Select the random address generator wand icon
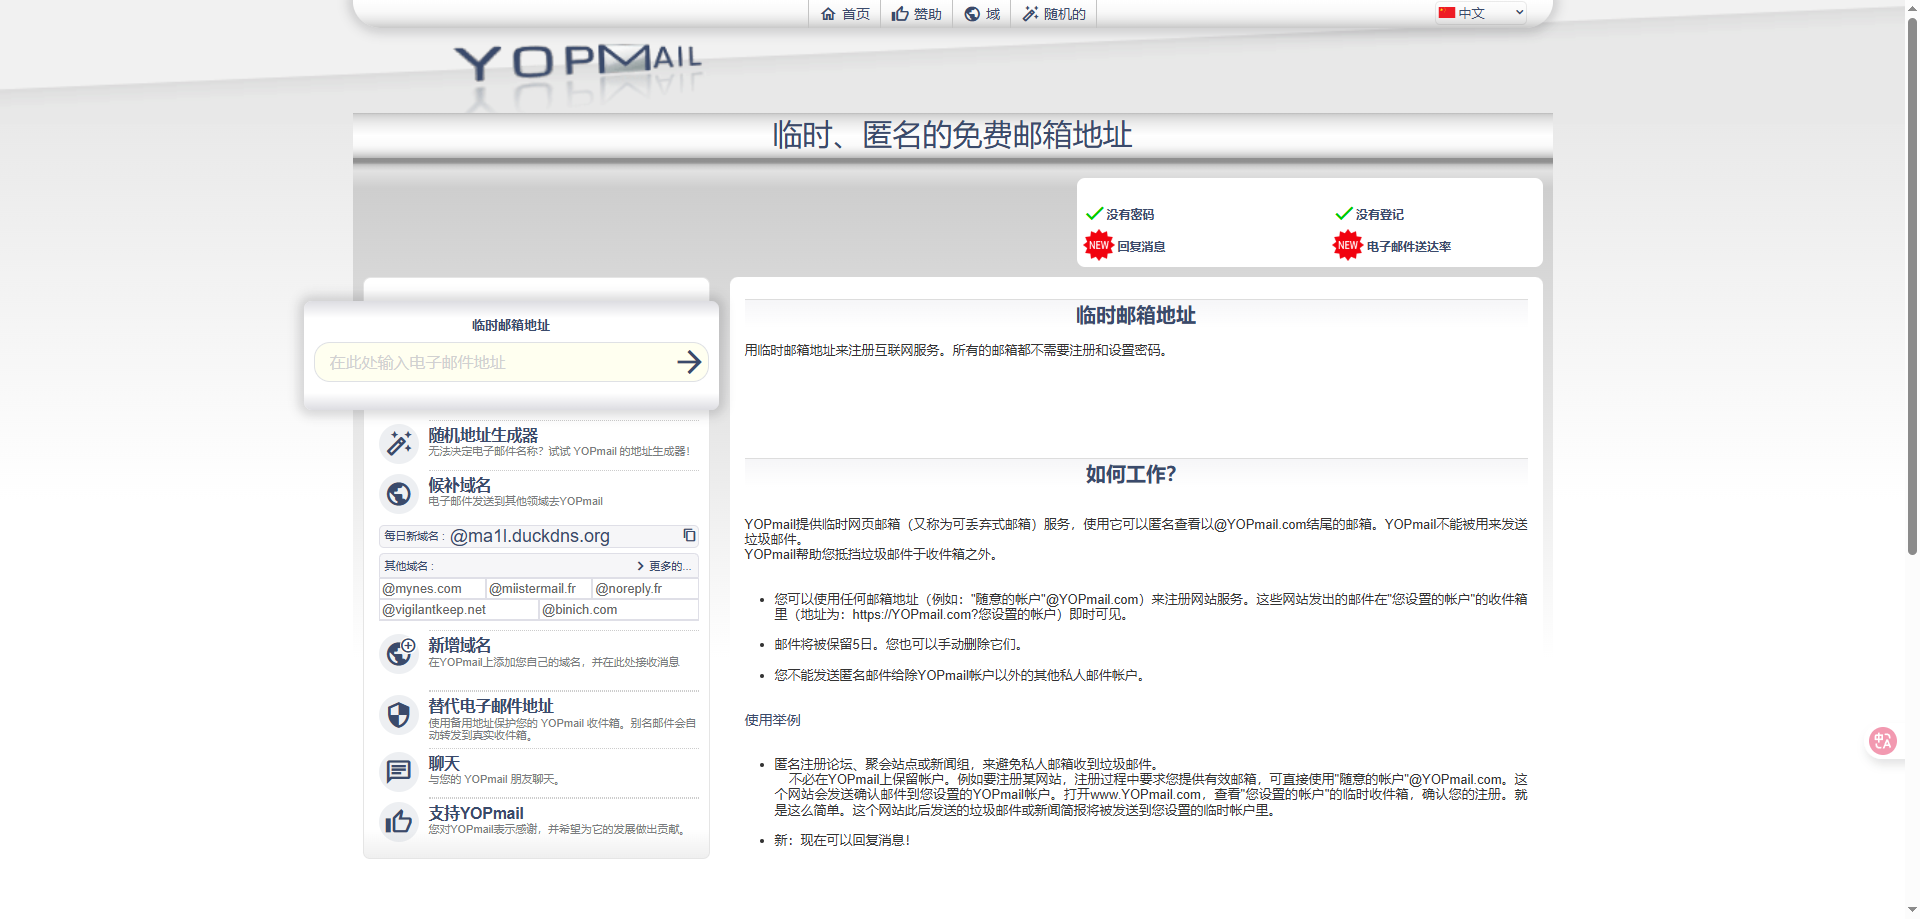This screenshot has height=919, width=1920. pos(399,443)
